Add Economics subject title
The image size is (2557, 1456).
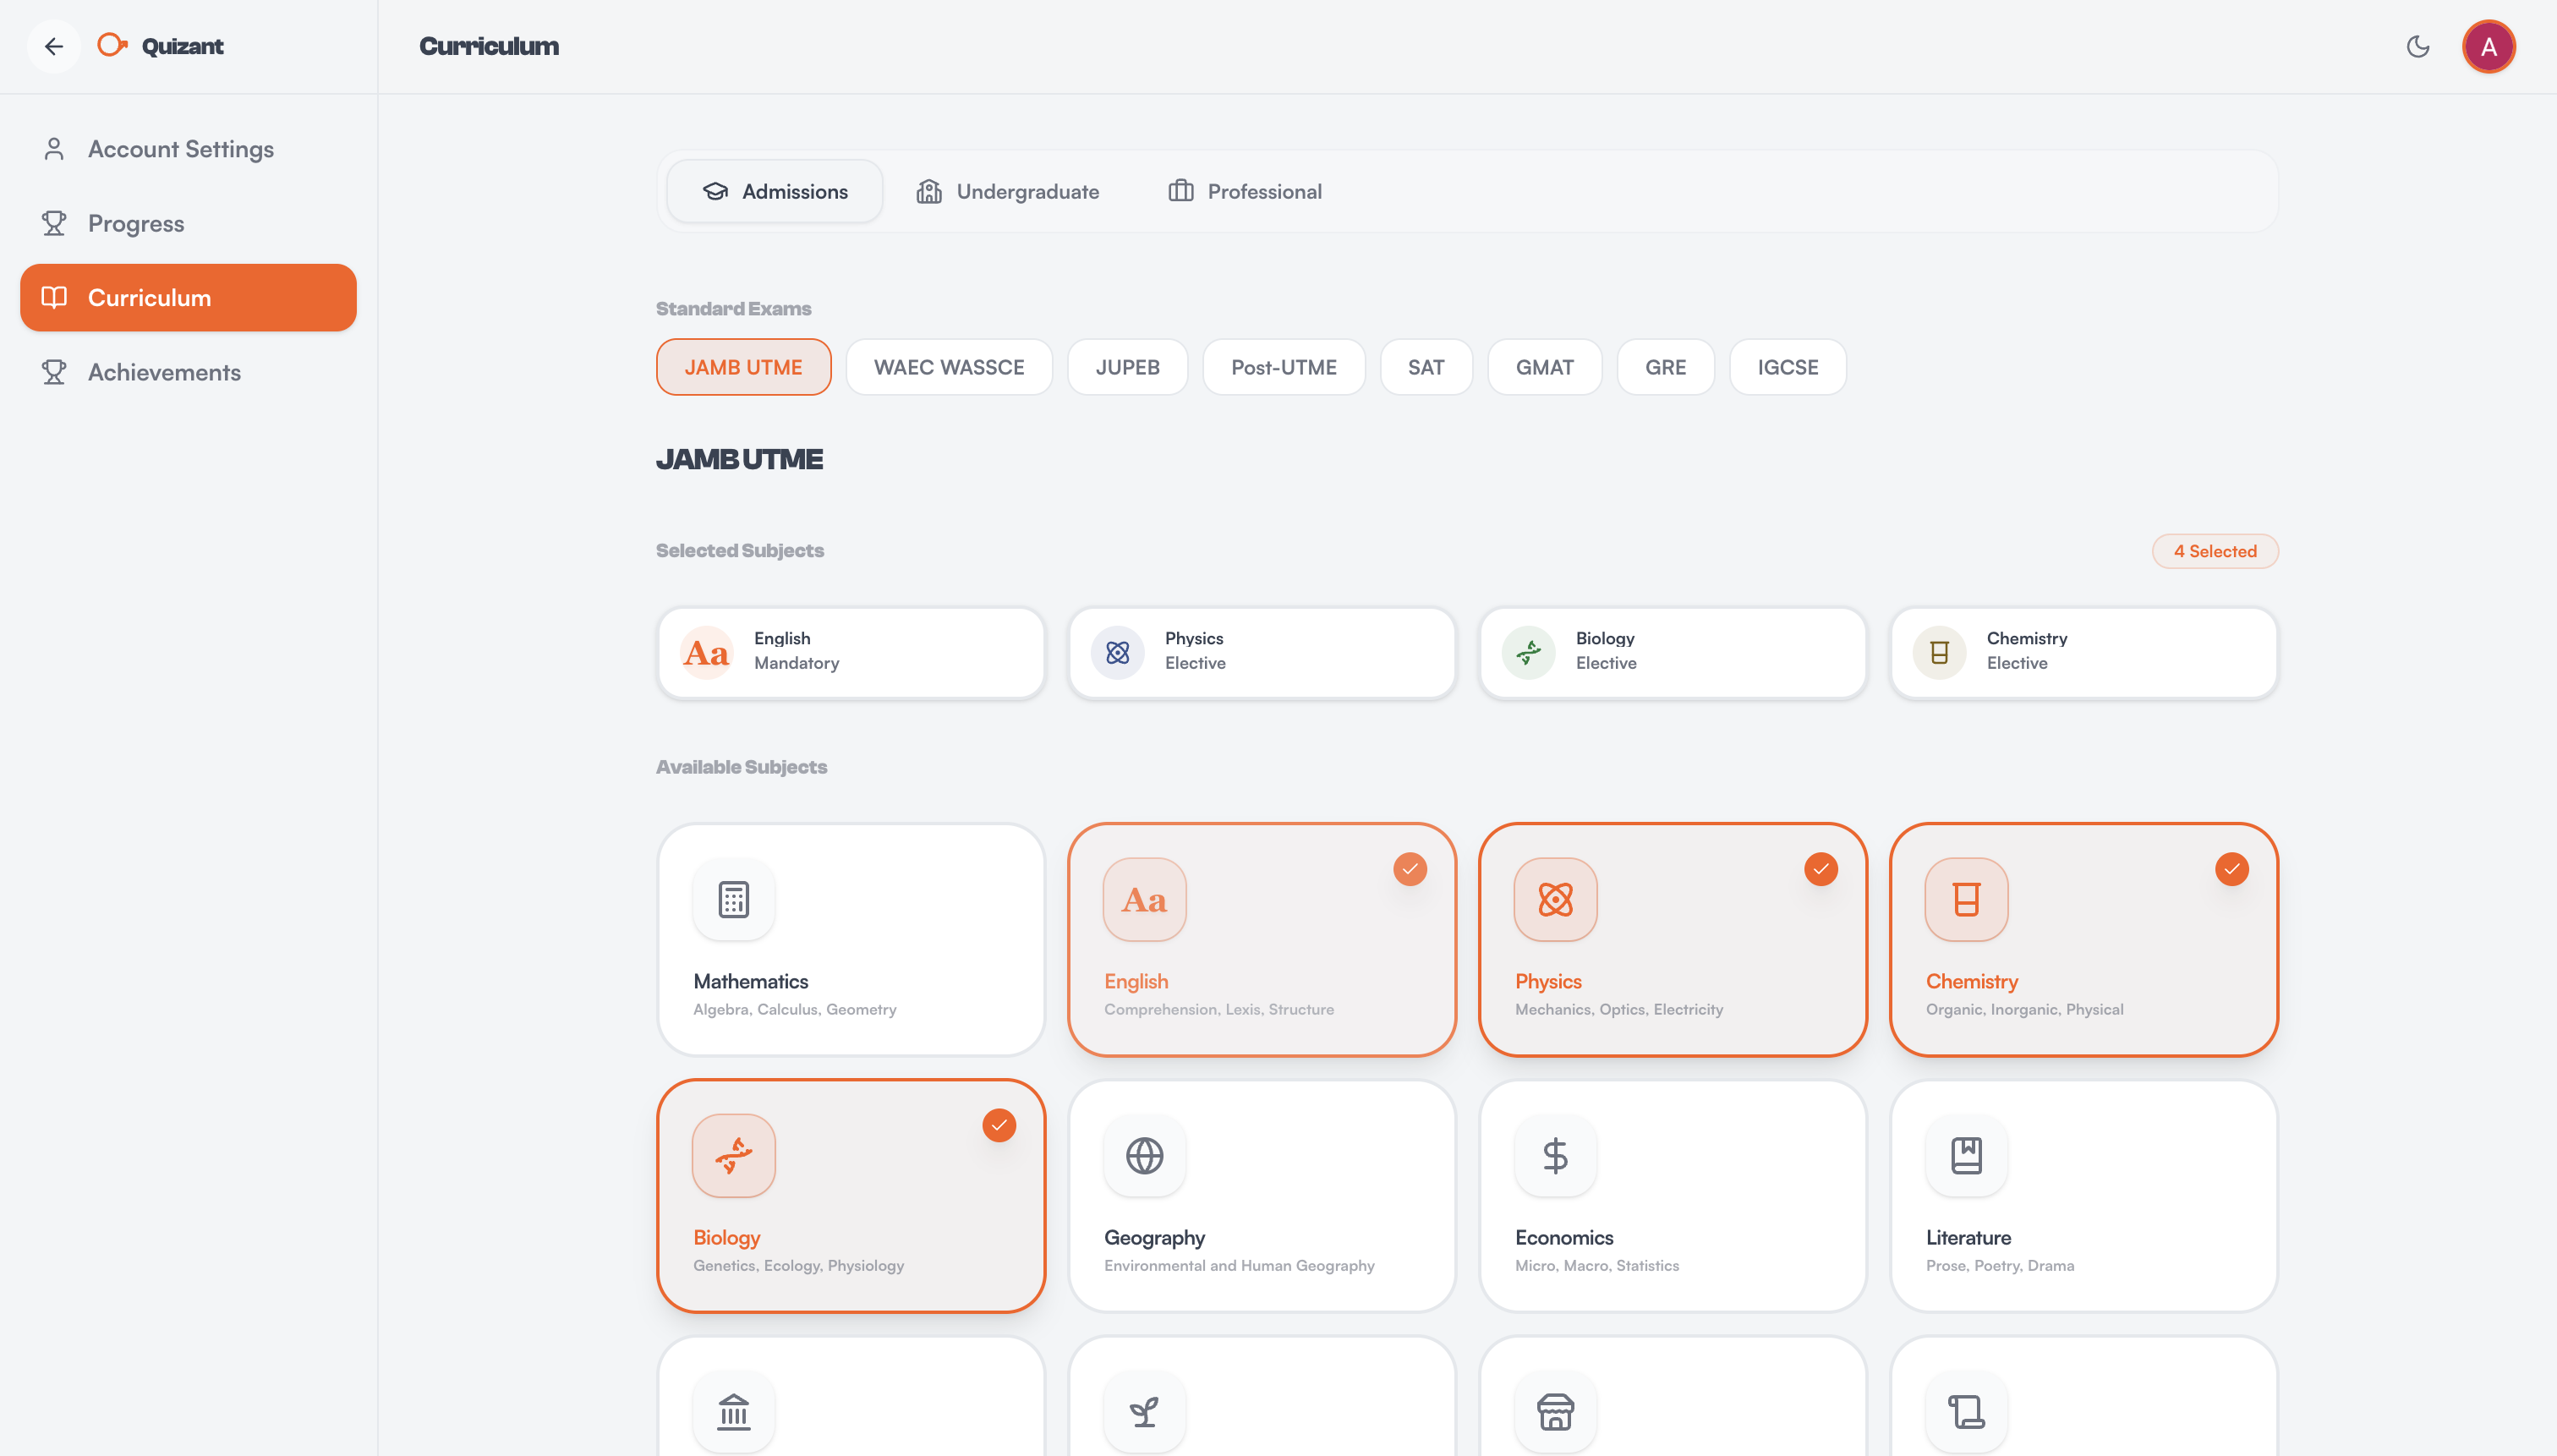coord(1564,1238)
